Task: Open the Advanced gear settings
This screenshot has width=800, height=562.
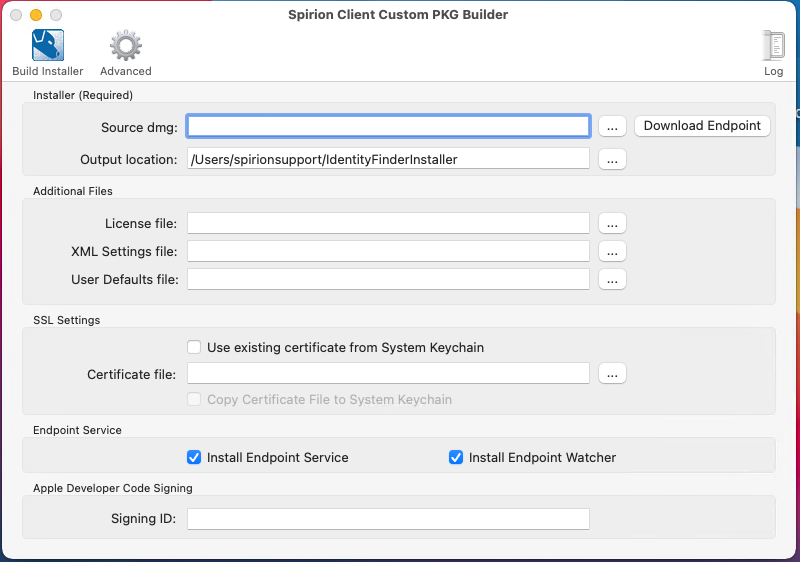Action: (x=126, y=47)
